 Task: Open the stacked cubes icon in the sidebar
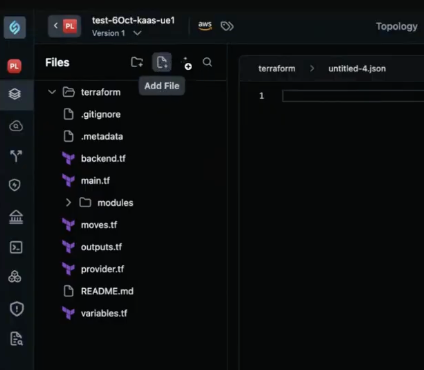(15, 276)
